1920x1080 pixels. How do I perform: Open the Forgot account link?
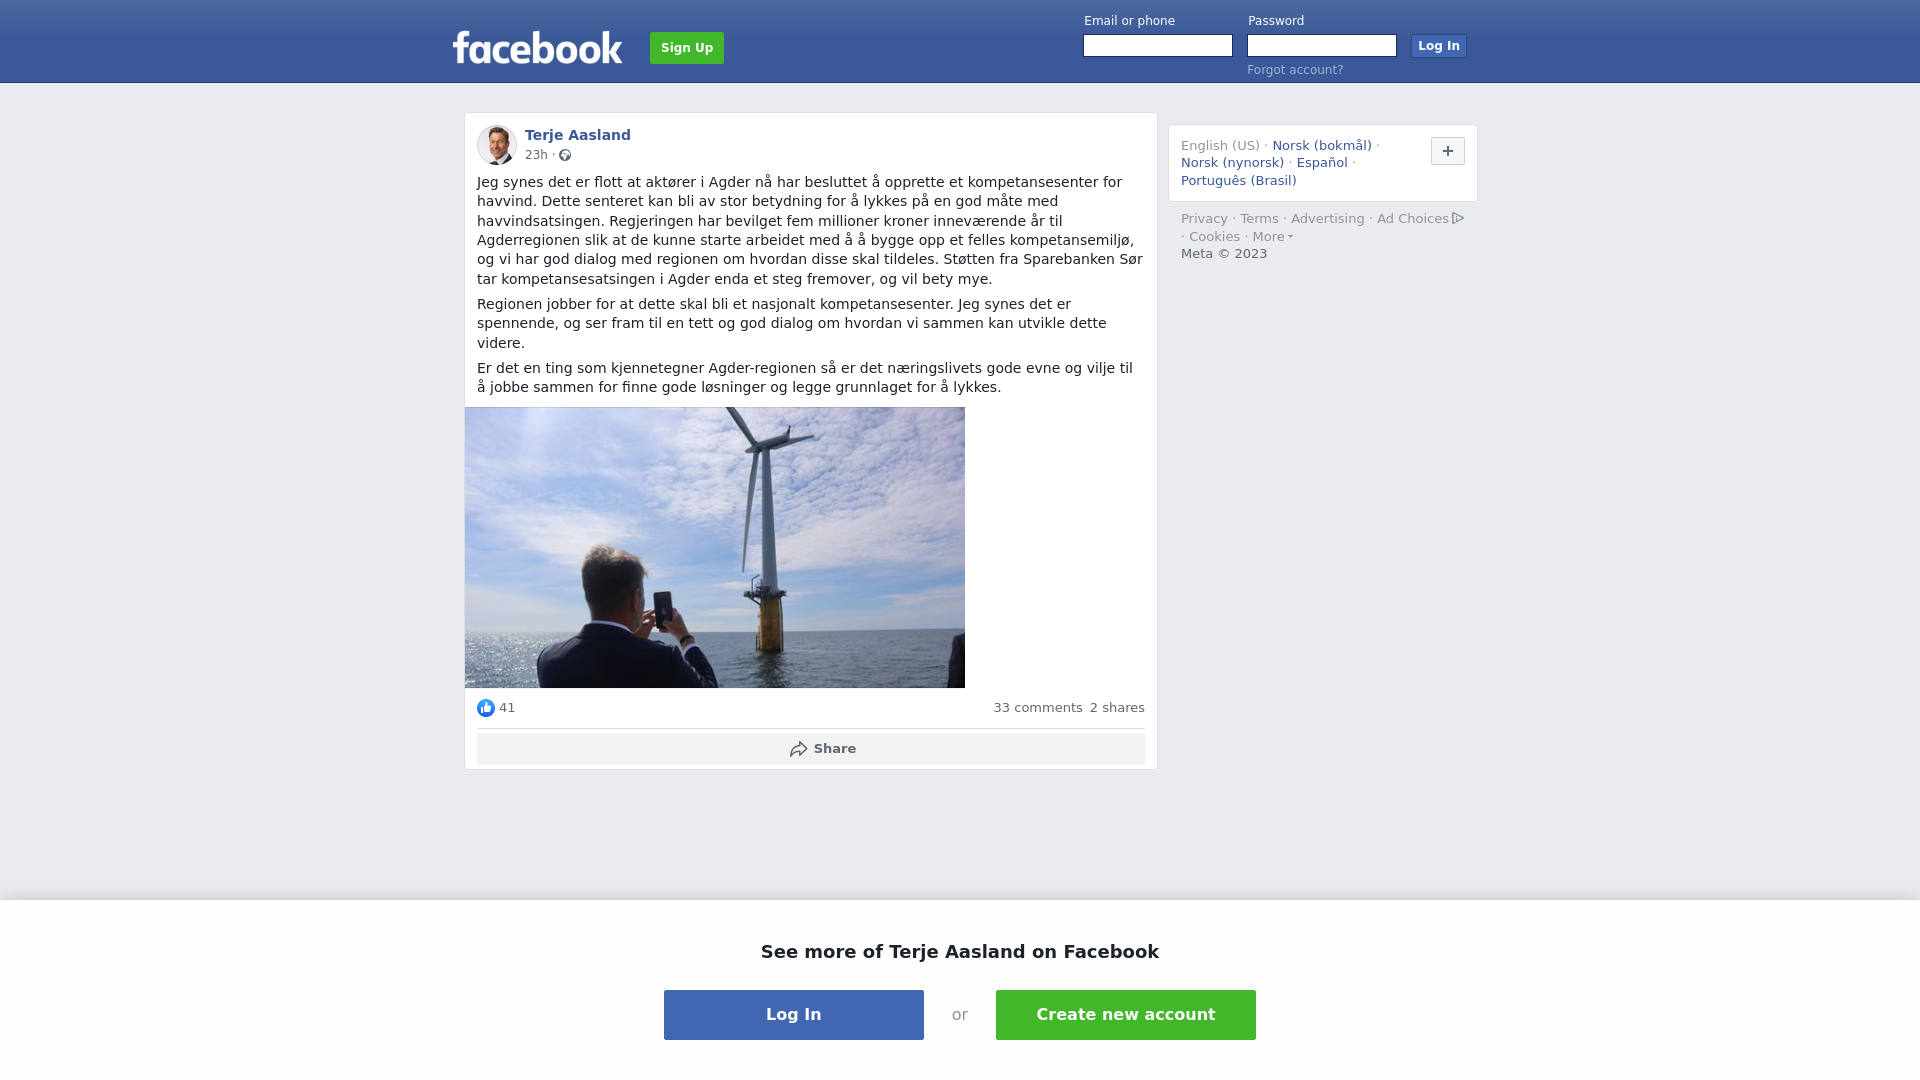tap(1295, 70)
